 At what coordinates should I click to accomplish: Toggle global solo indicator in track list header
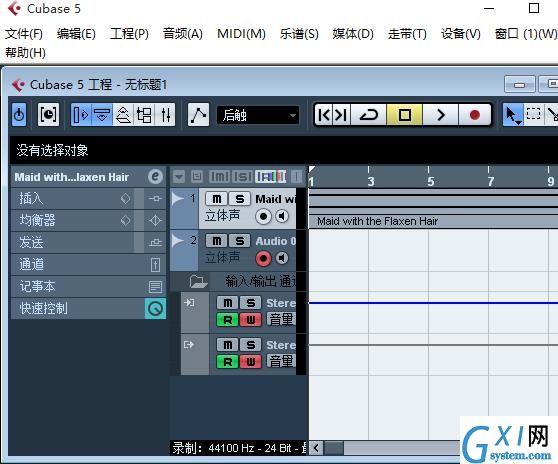coord(243,176)
